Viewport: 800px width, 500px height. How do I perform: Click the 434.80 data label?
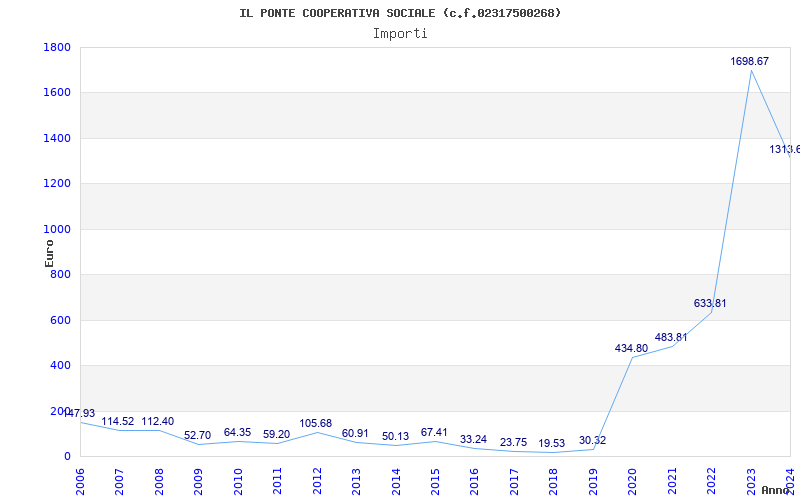click(631, 348)
